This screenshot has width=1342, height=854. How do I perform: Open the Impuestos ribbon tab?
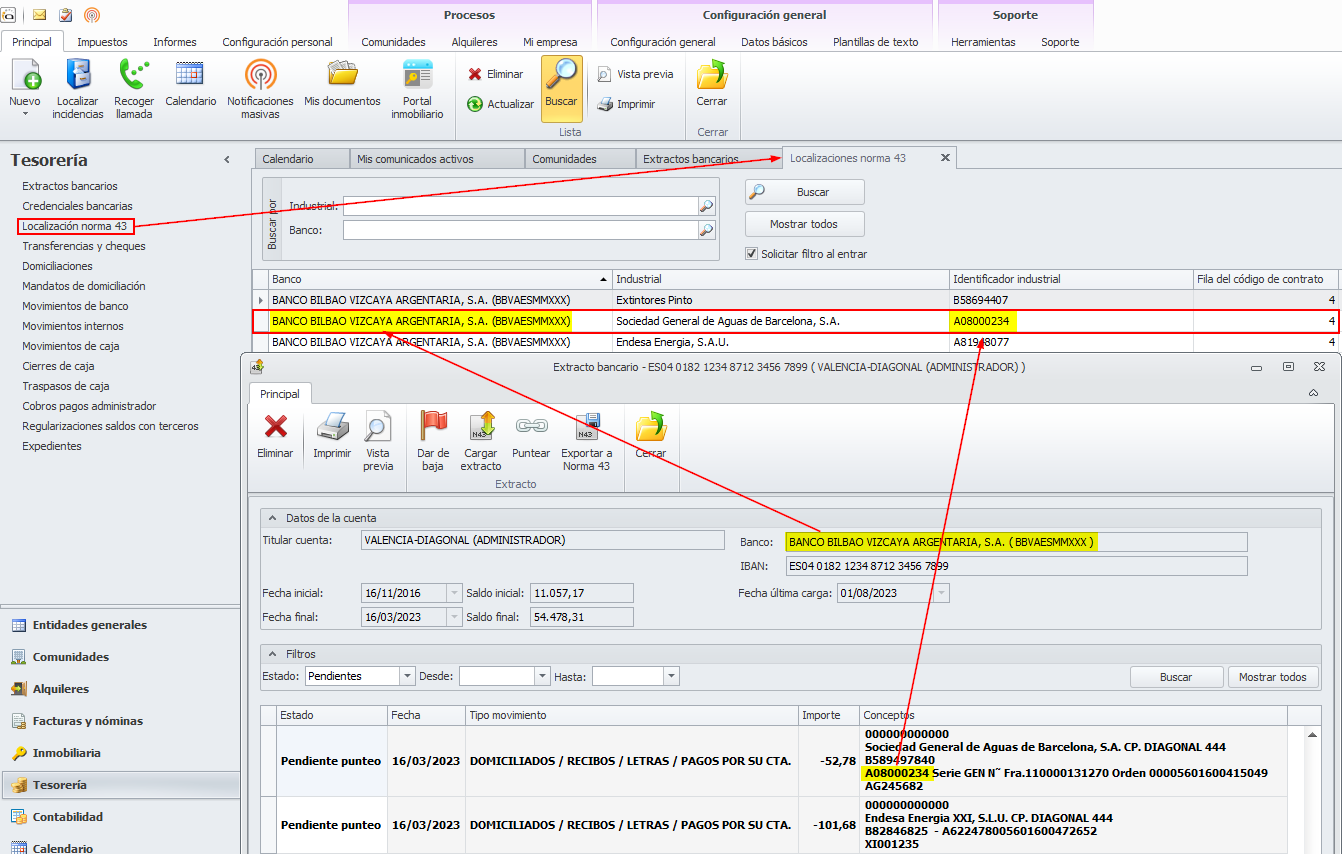[102, 42]
